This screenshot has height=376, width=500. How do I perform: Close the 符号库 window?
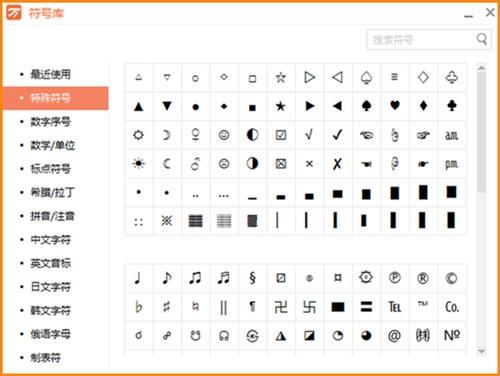click(x=490, y=13)
